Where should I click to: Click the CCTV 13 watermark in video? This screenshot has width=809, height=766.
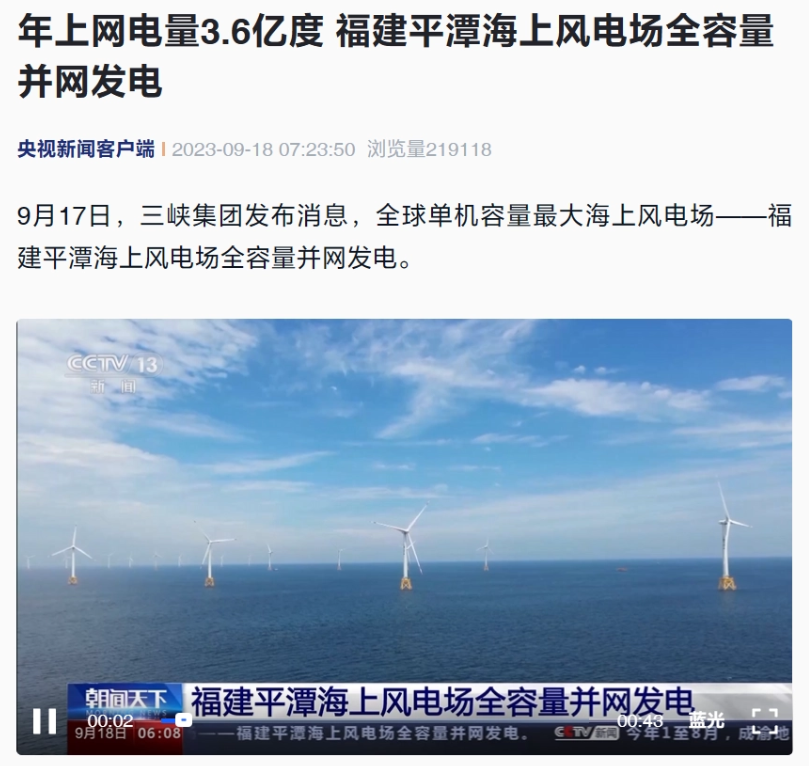pos(114,373)
